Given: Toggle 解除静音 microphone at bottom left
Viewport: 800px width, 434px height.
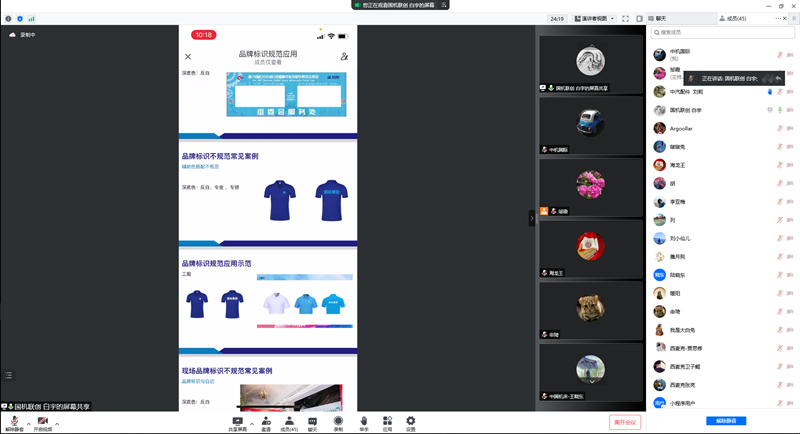Looking at the screenshot, I should tap(14, 422).
